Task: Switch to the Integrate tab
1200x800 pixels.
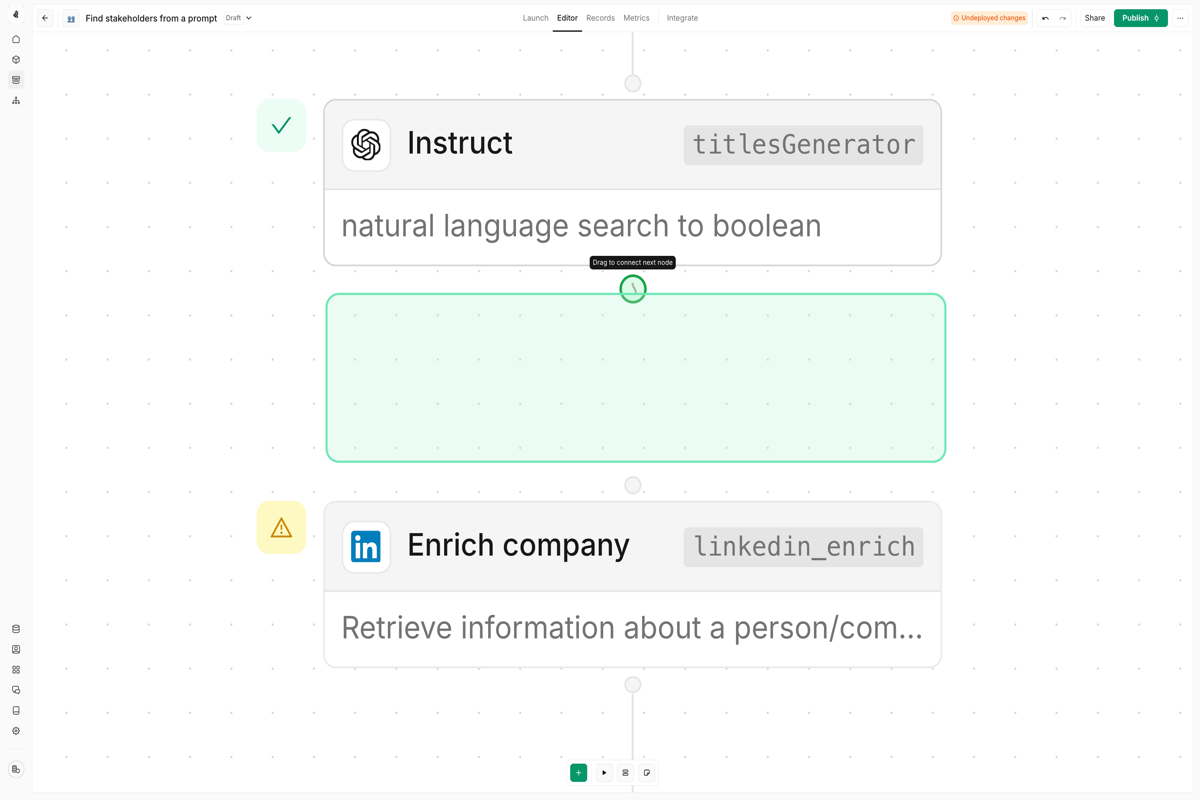Action: 682,18
